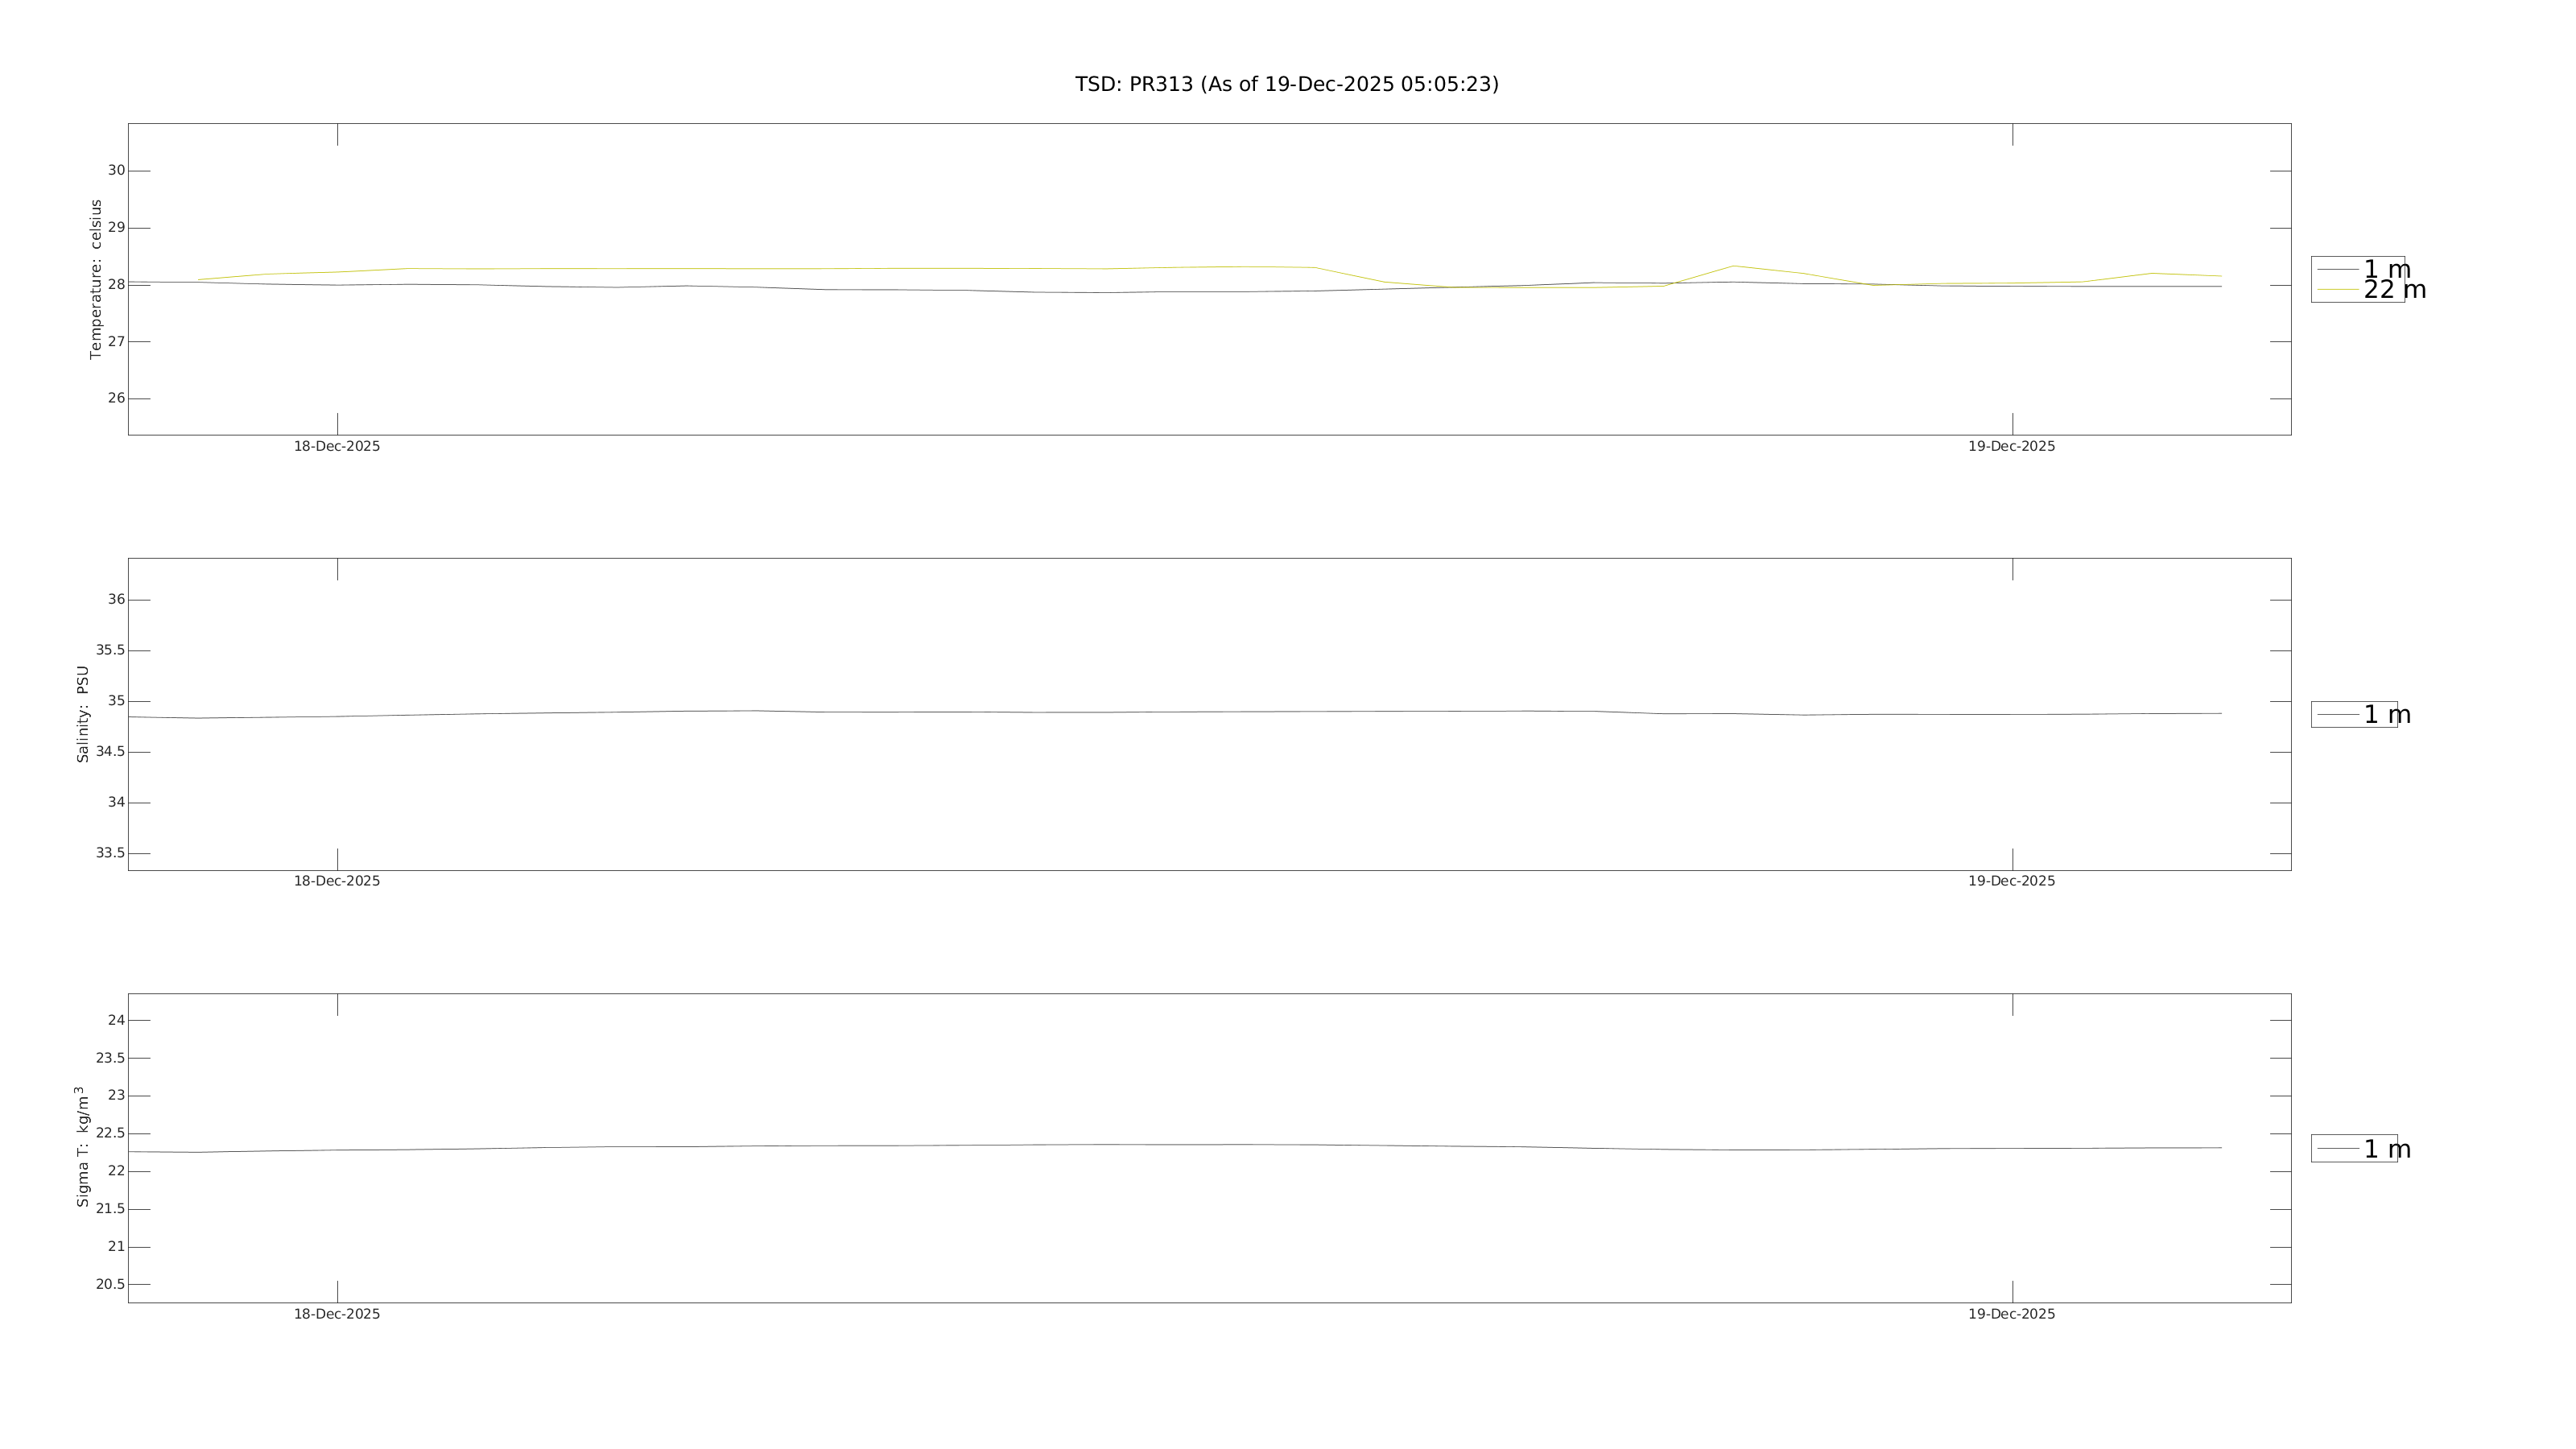The height and width of the screenshot is (1449, 2576).
Task: Click the Salinity: PSU axis label
Action: [83, 714]
